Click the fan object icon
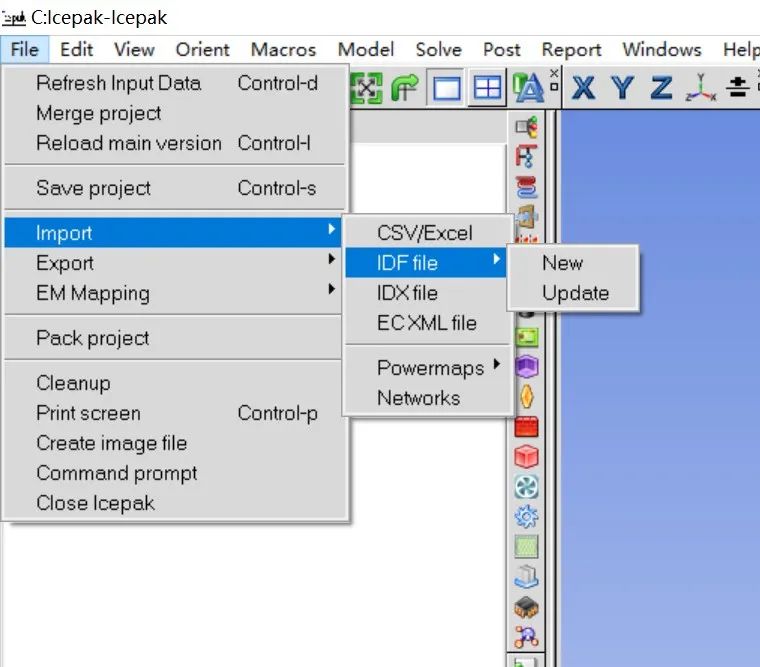The height and width of the screenshot is (667, 760). 527,487
